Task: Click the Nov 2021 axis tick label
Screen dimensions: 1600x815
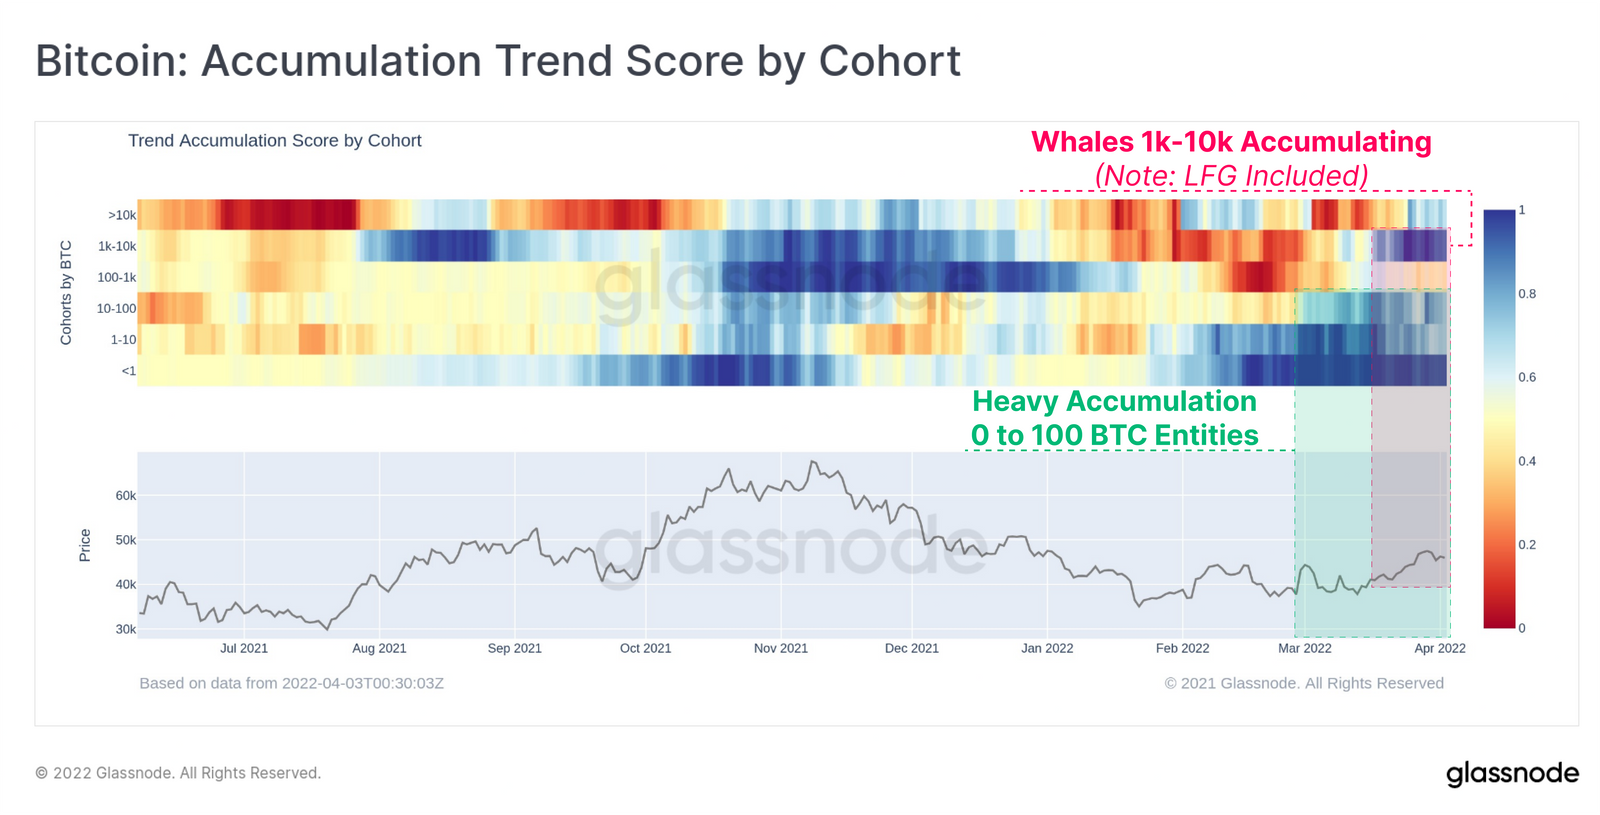Action: pyautogui.click(x=781, y=648)
